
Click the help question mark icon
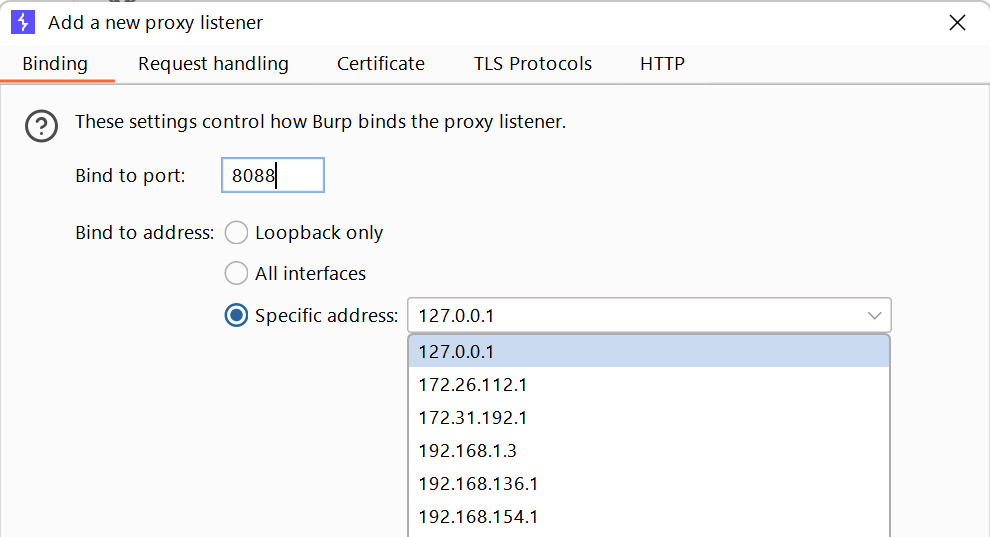(41, 126)
